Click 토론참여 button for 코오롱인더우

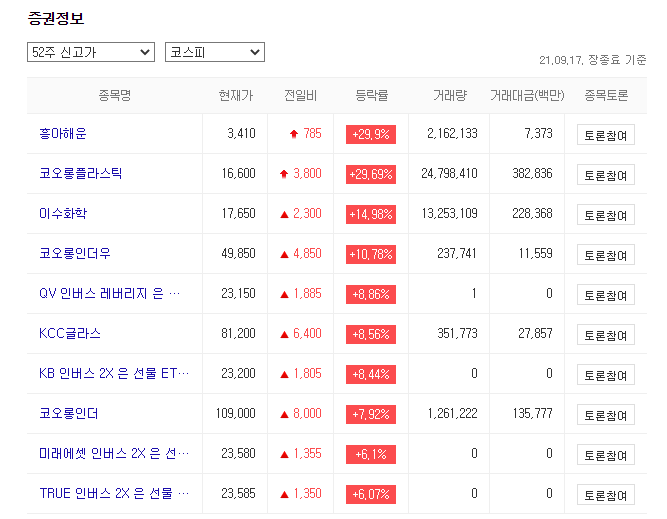coord(606,255)
